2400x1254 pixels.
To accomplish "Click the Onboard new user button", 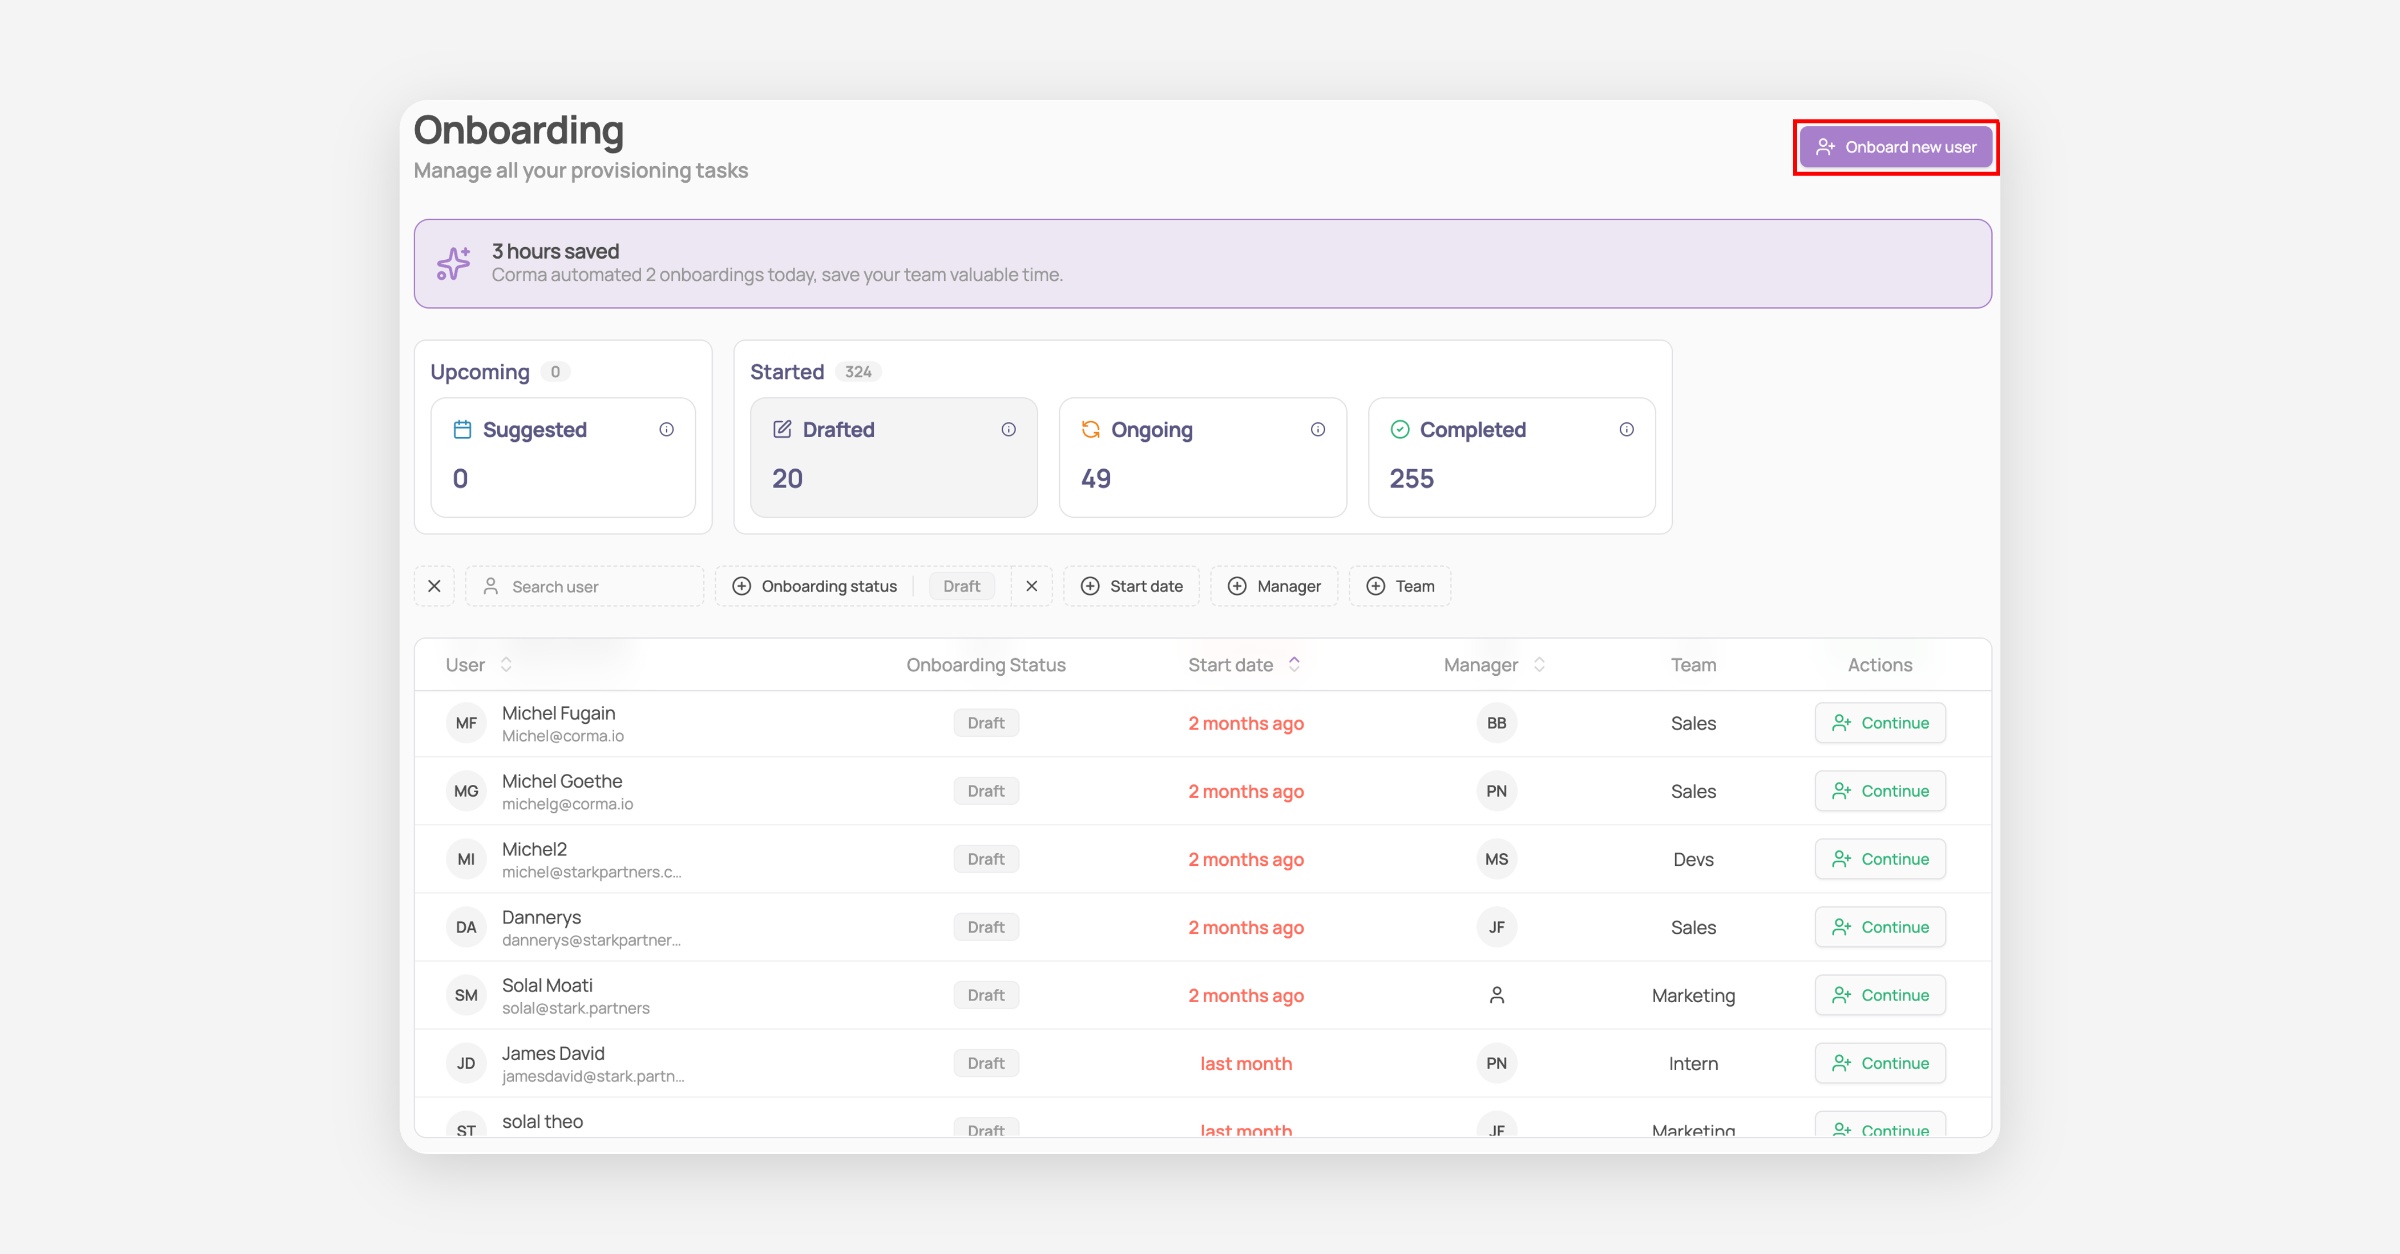I will [x=1895, y=147].
